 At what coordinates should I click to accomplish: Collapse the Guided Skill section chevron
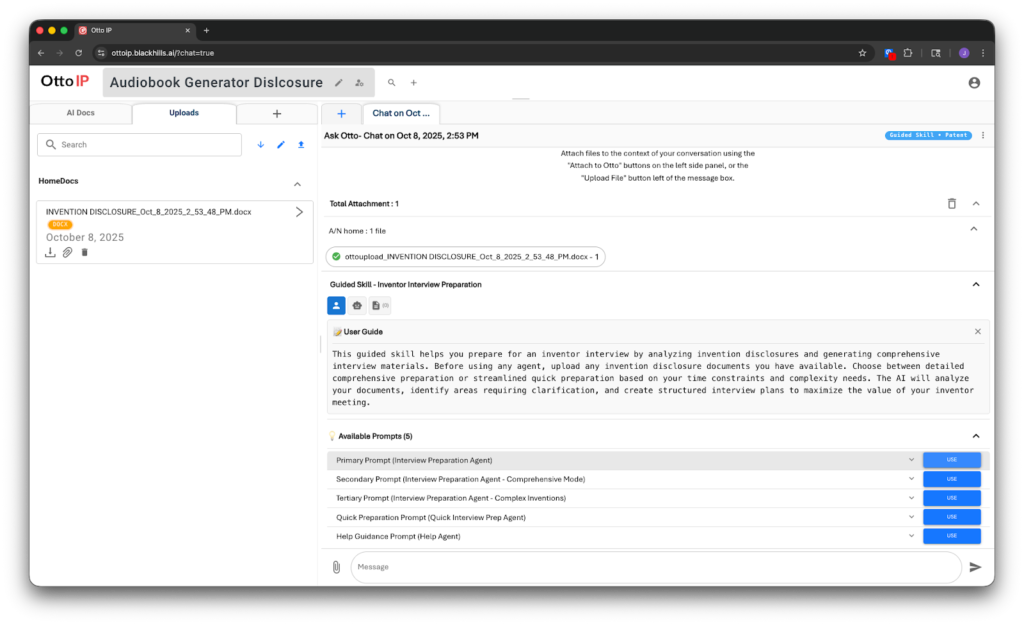(x=976, y=284)
